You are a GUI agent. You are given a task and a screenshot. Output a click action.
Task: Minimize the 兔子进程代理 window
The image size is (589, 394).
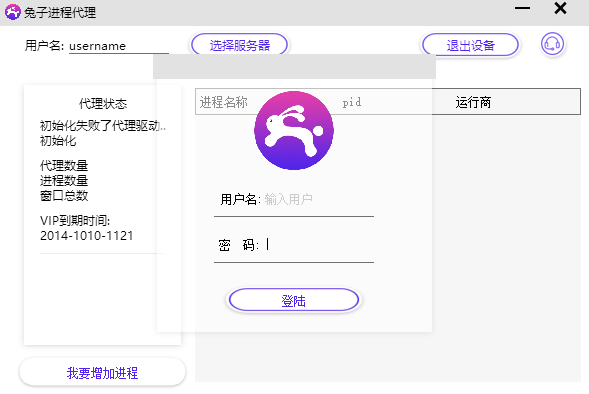click(x=522, y=8)
